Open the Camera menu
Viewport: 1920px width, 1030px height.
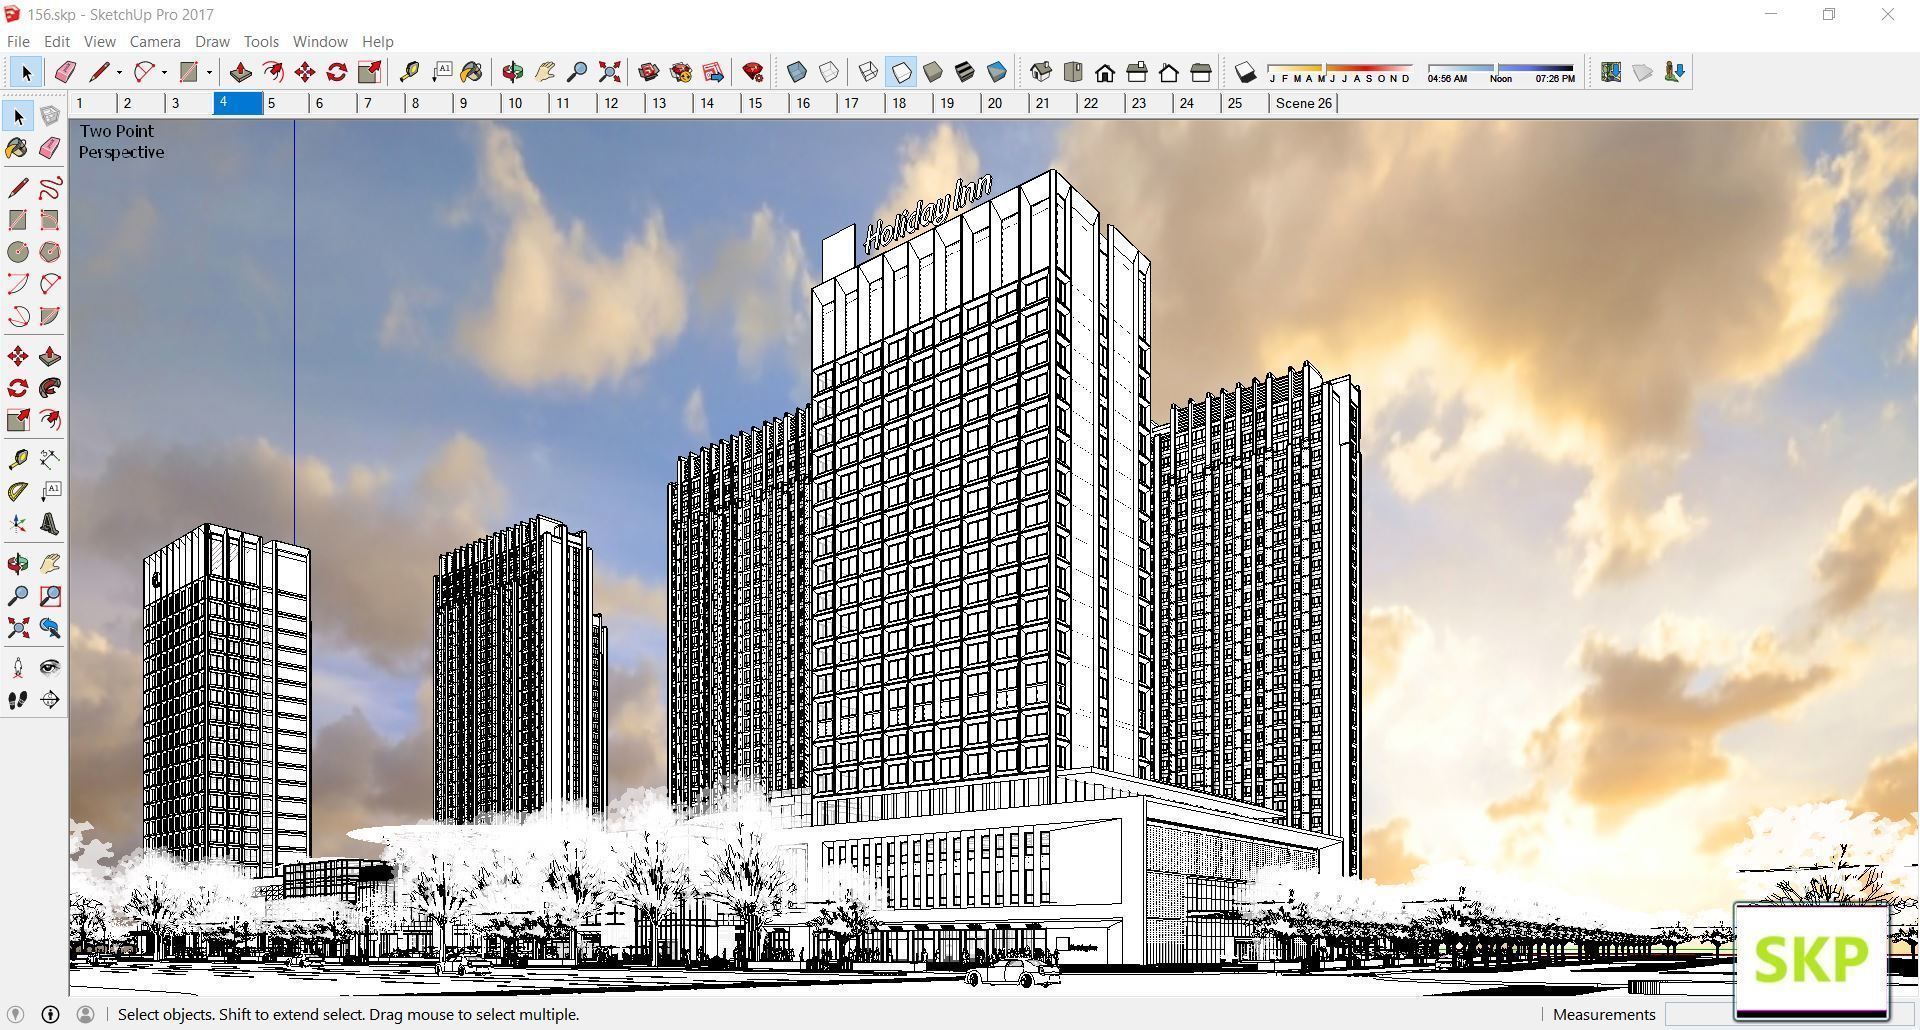(155, 41)
